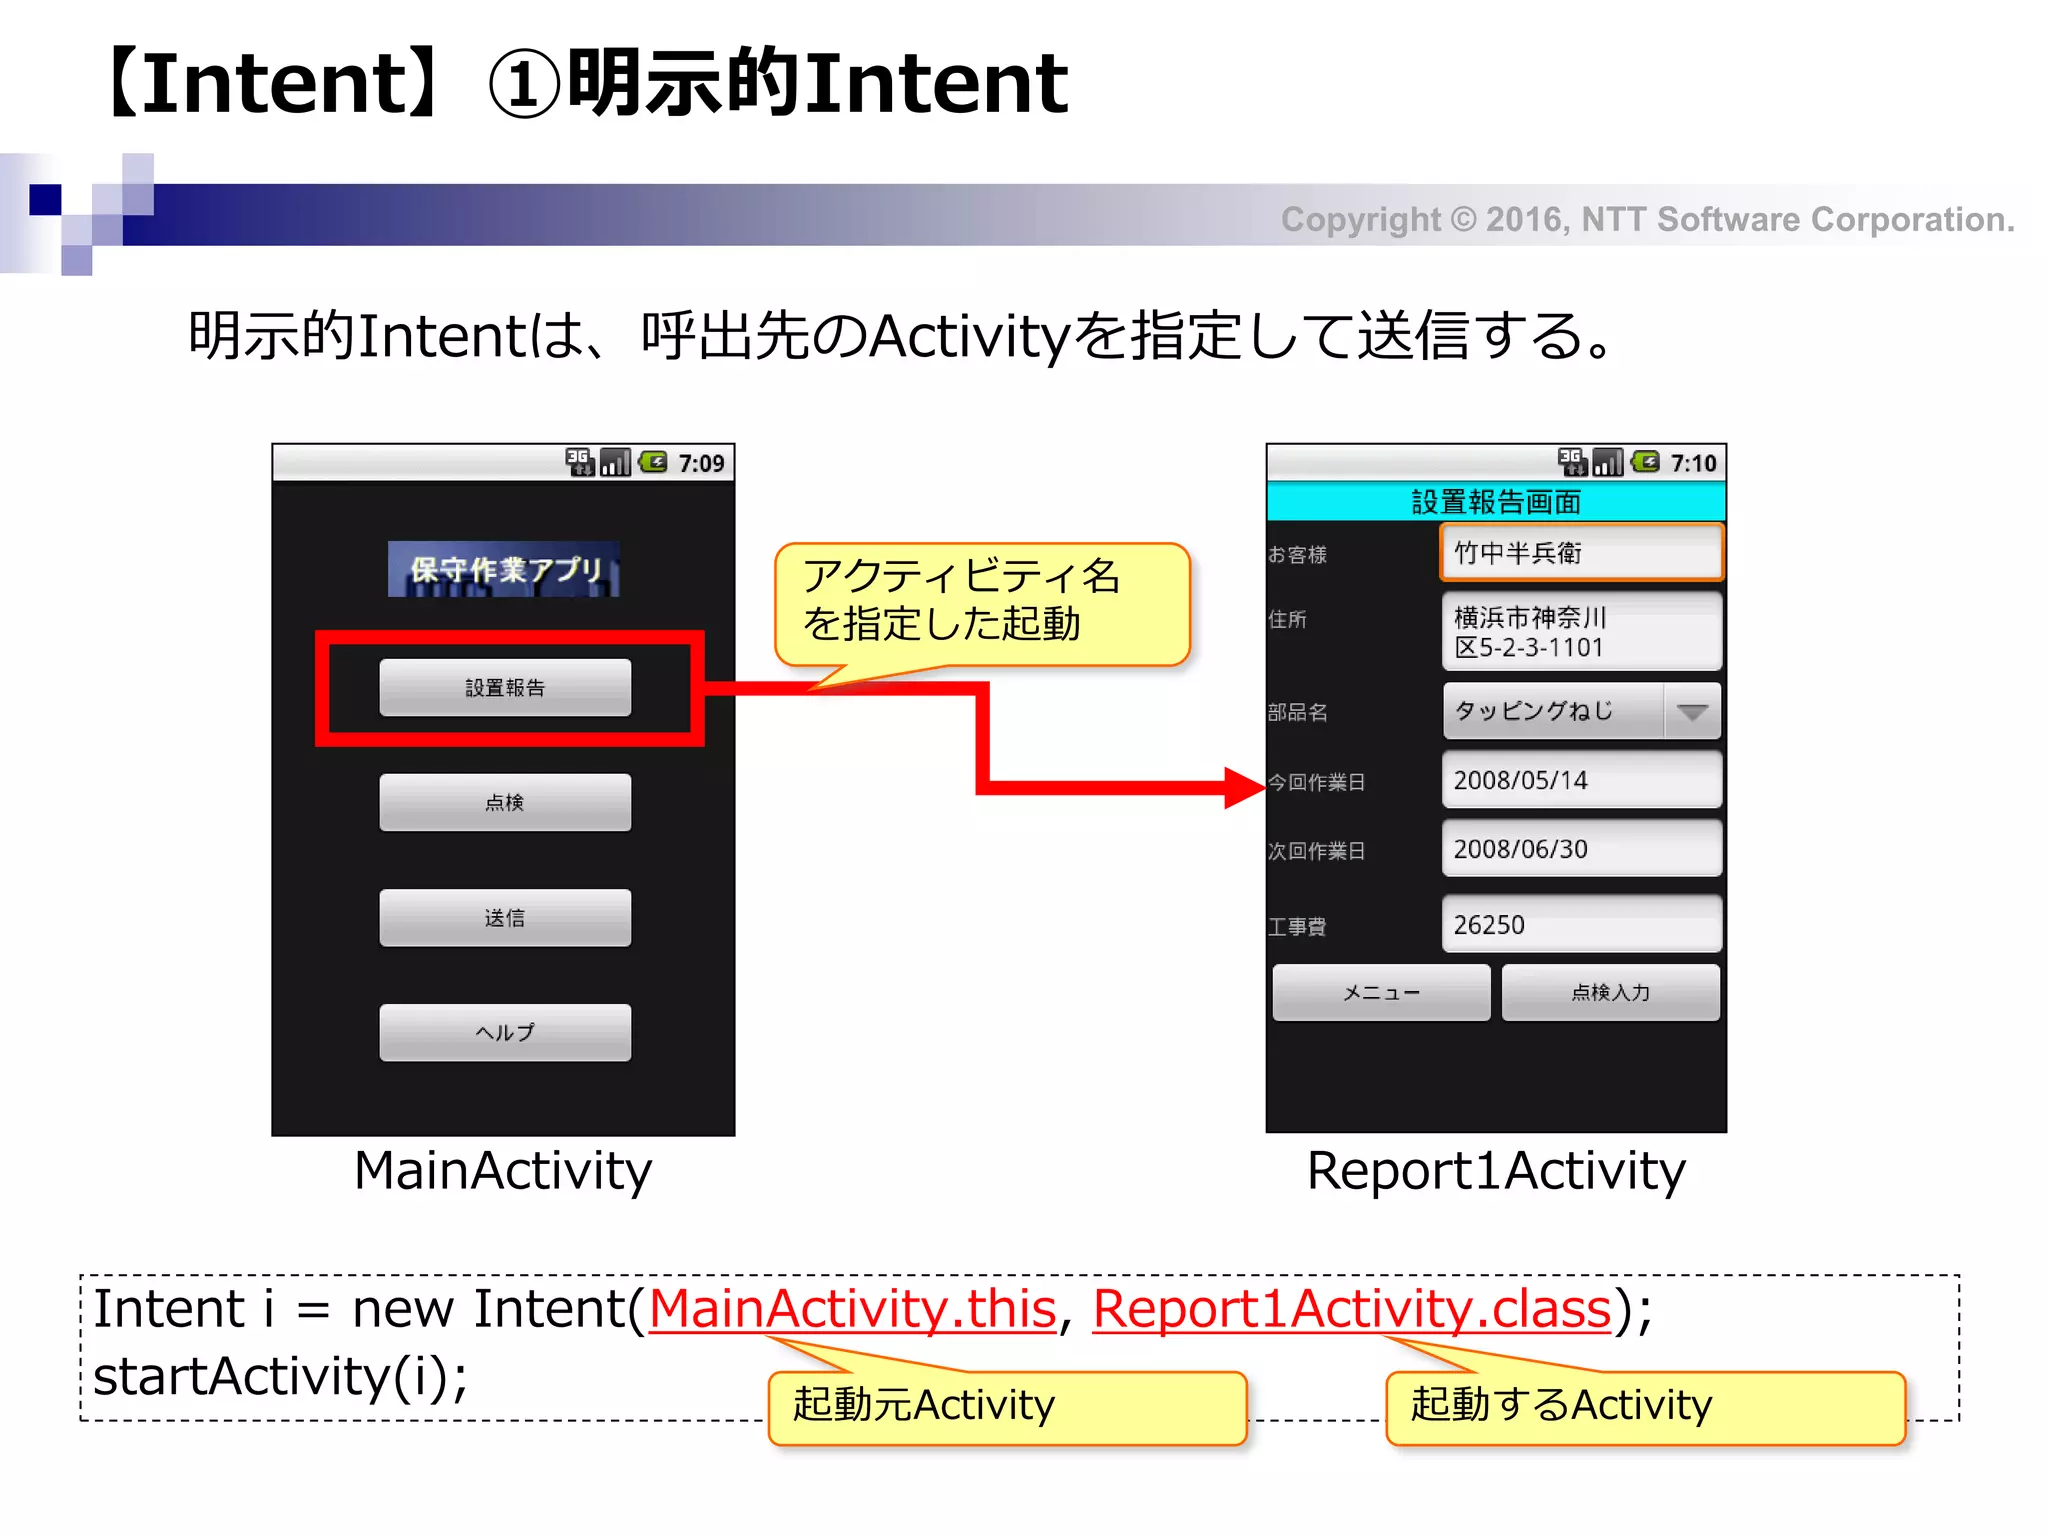Focus the お客様 field containing 竹中半兵衛
The width and height of the screenshot is (2048, 1536).
click(x=1582, y=552)
